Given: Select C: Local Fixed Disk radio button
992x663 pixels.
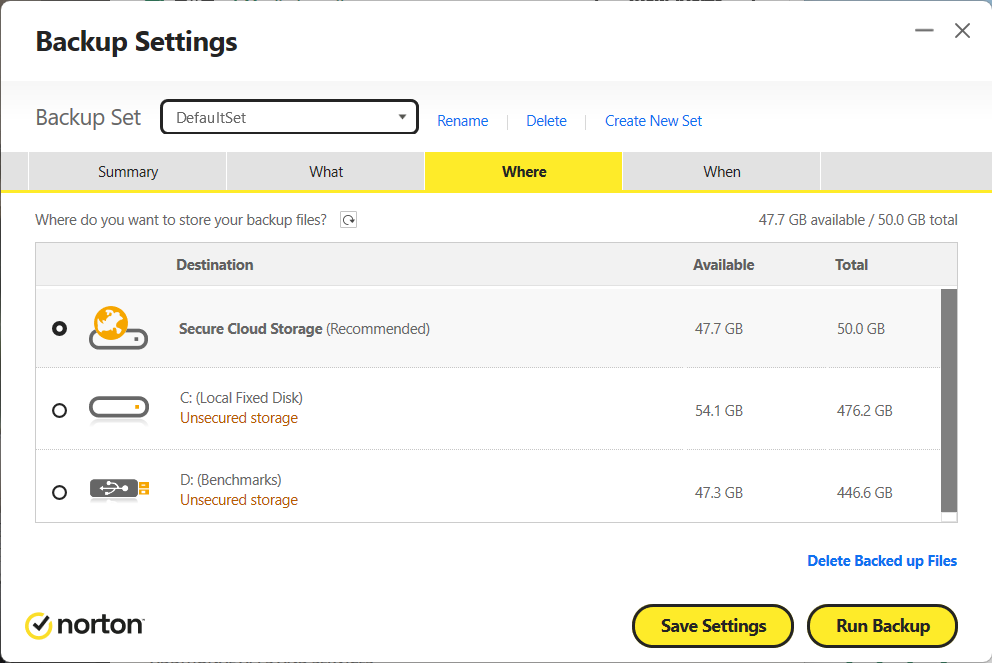Looking at the screenshot, I should (x=59, y=411).
